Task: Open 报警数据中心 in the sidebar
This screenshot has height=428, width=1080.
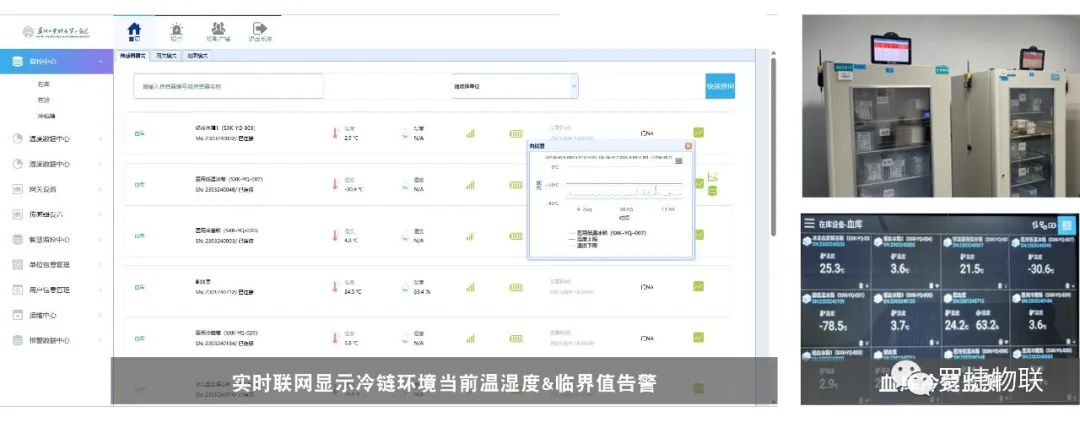Action: click(x=50, y=340)
